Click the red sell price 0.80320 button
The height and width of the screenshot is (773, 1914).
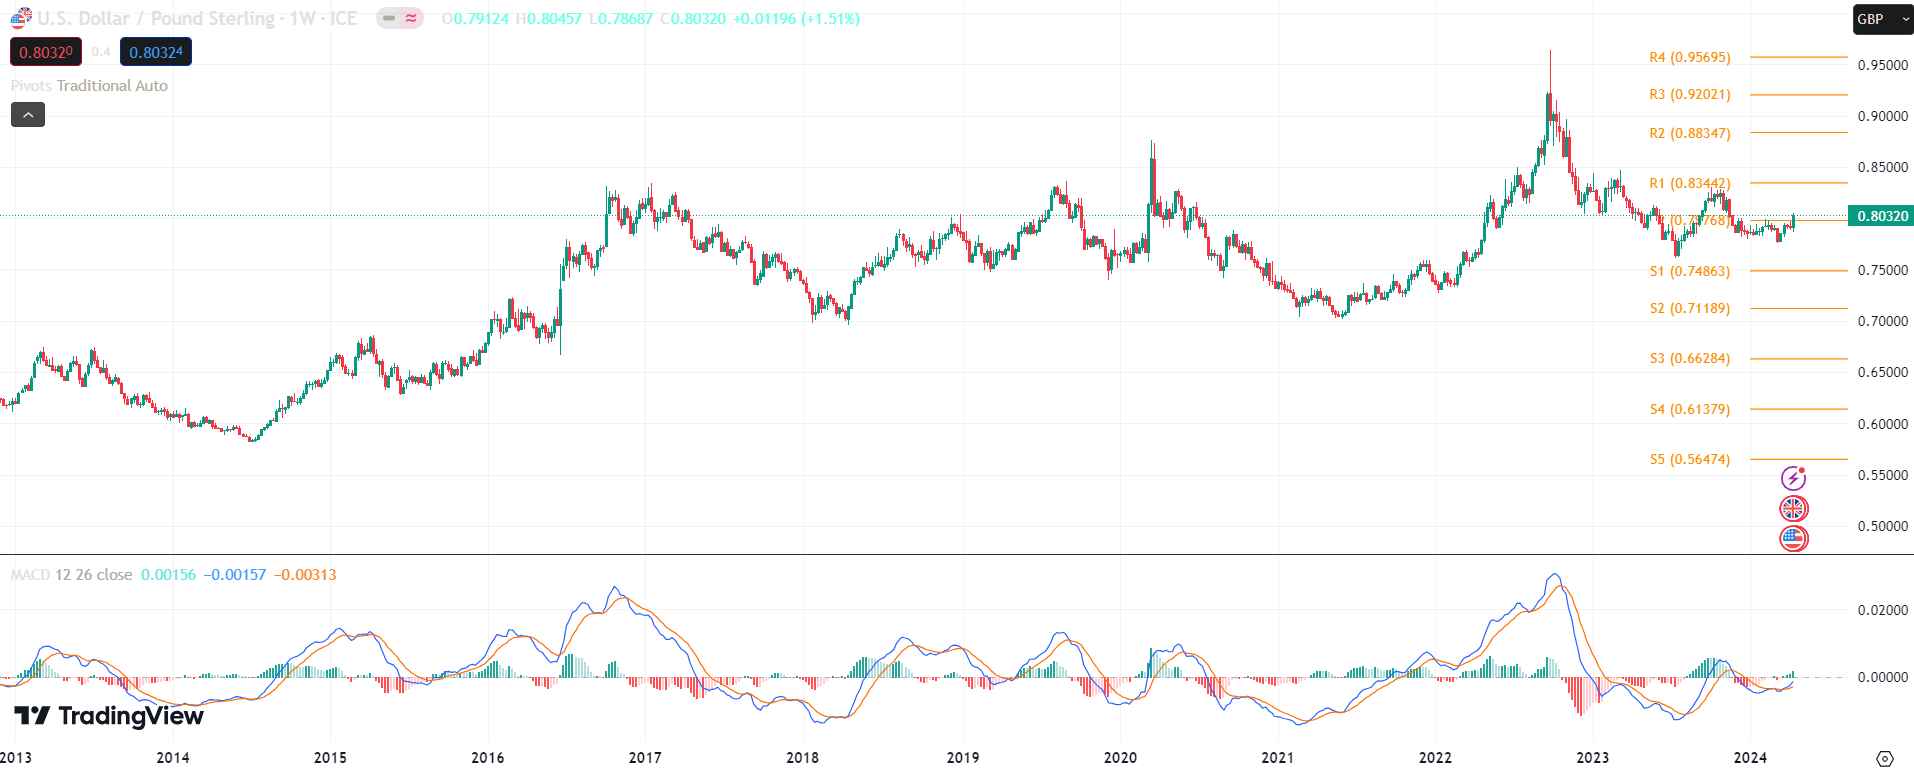point(46,52)
